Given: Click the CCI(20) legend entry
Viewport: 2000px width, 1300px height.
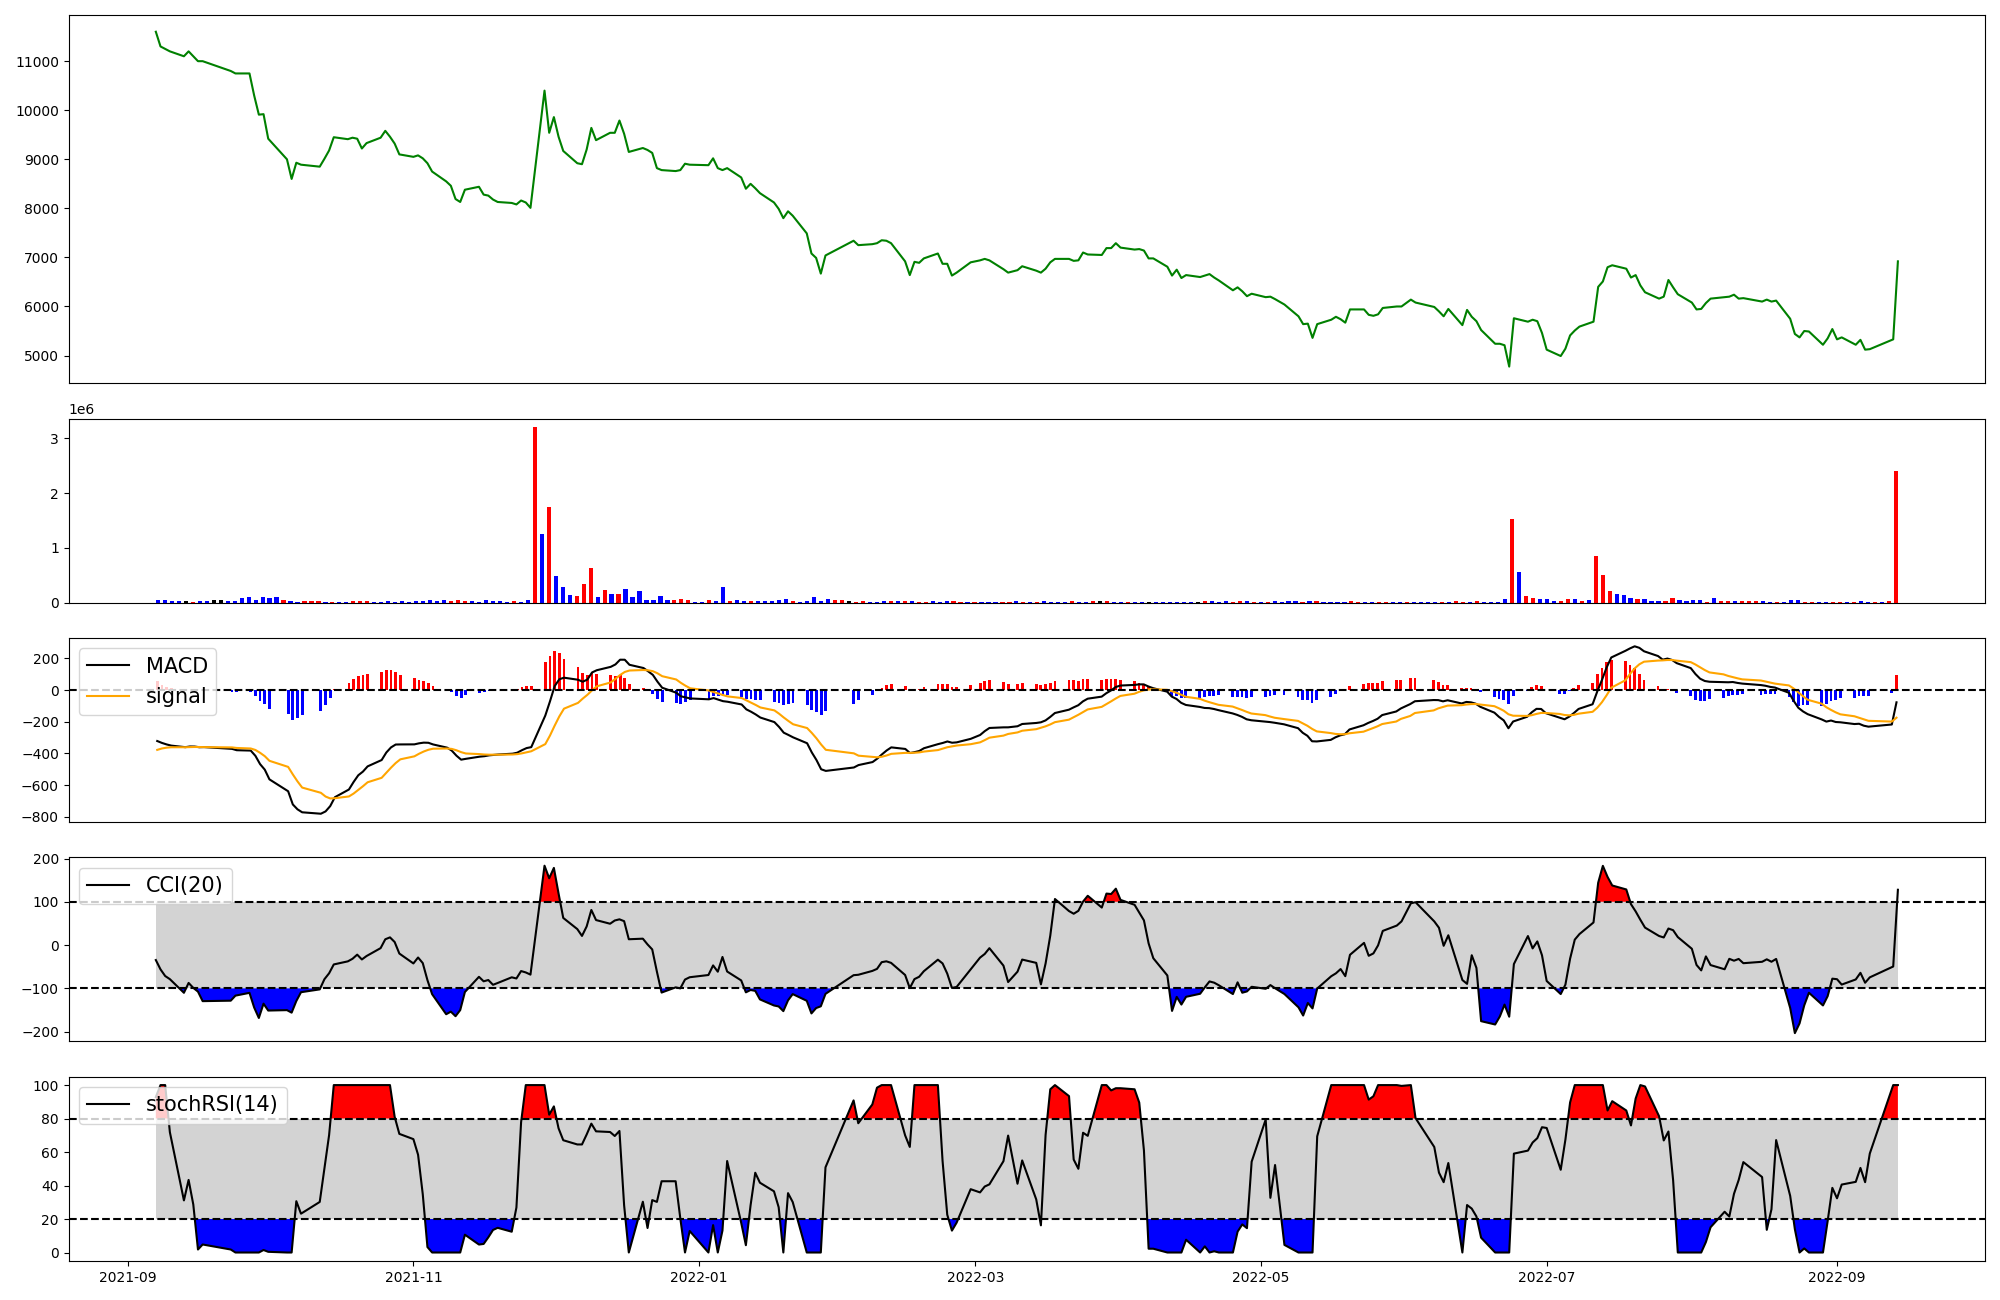Looking at the screenshot, I should click(x=184, y=884).
